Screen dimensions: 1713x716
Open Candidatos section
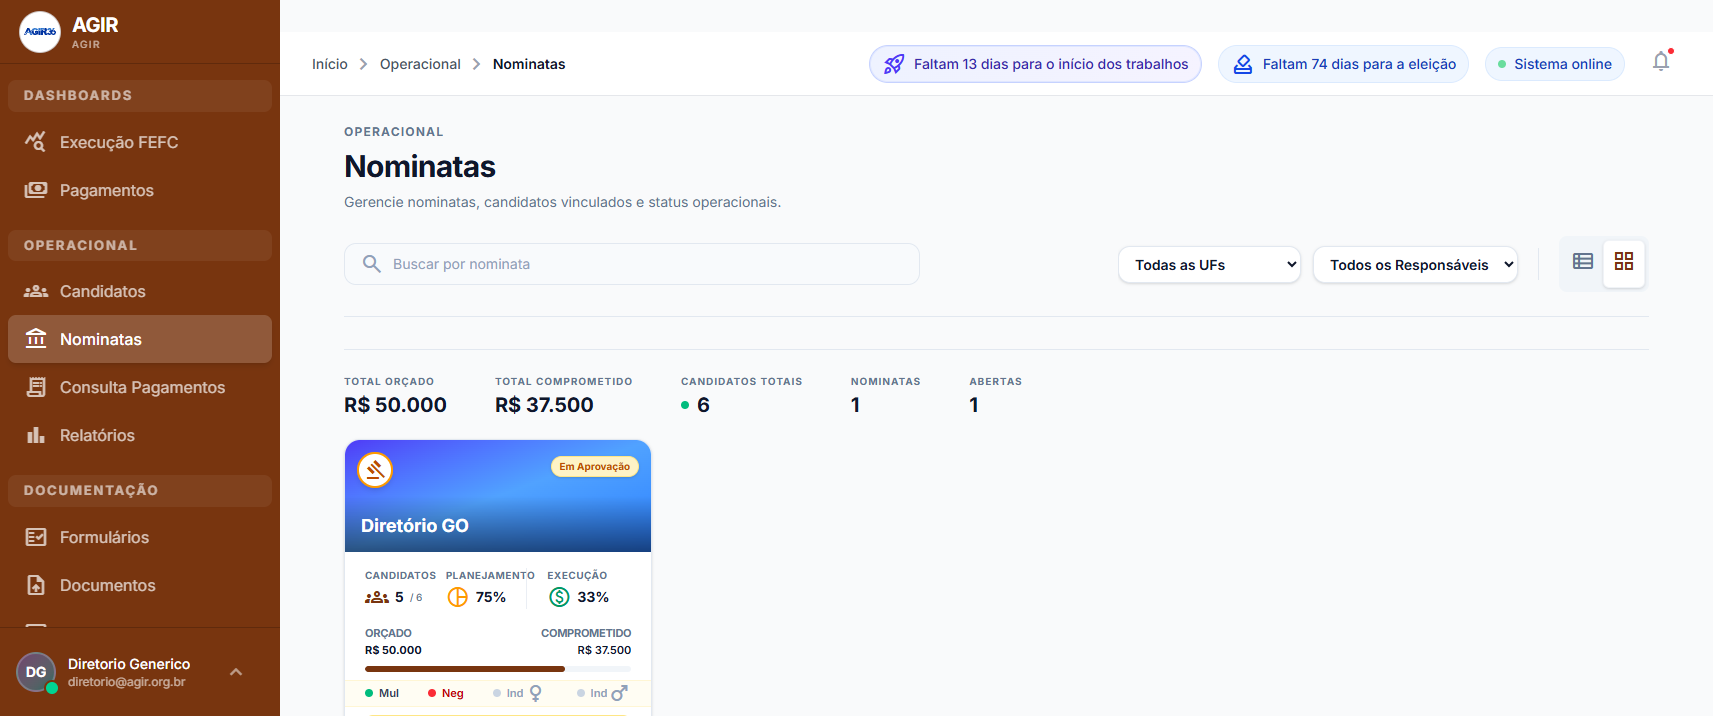coord(140,291)
